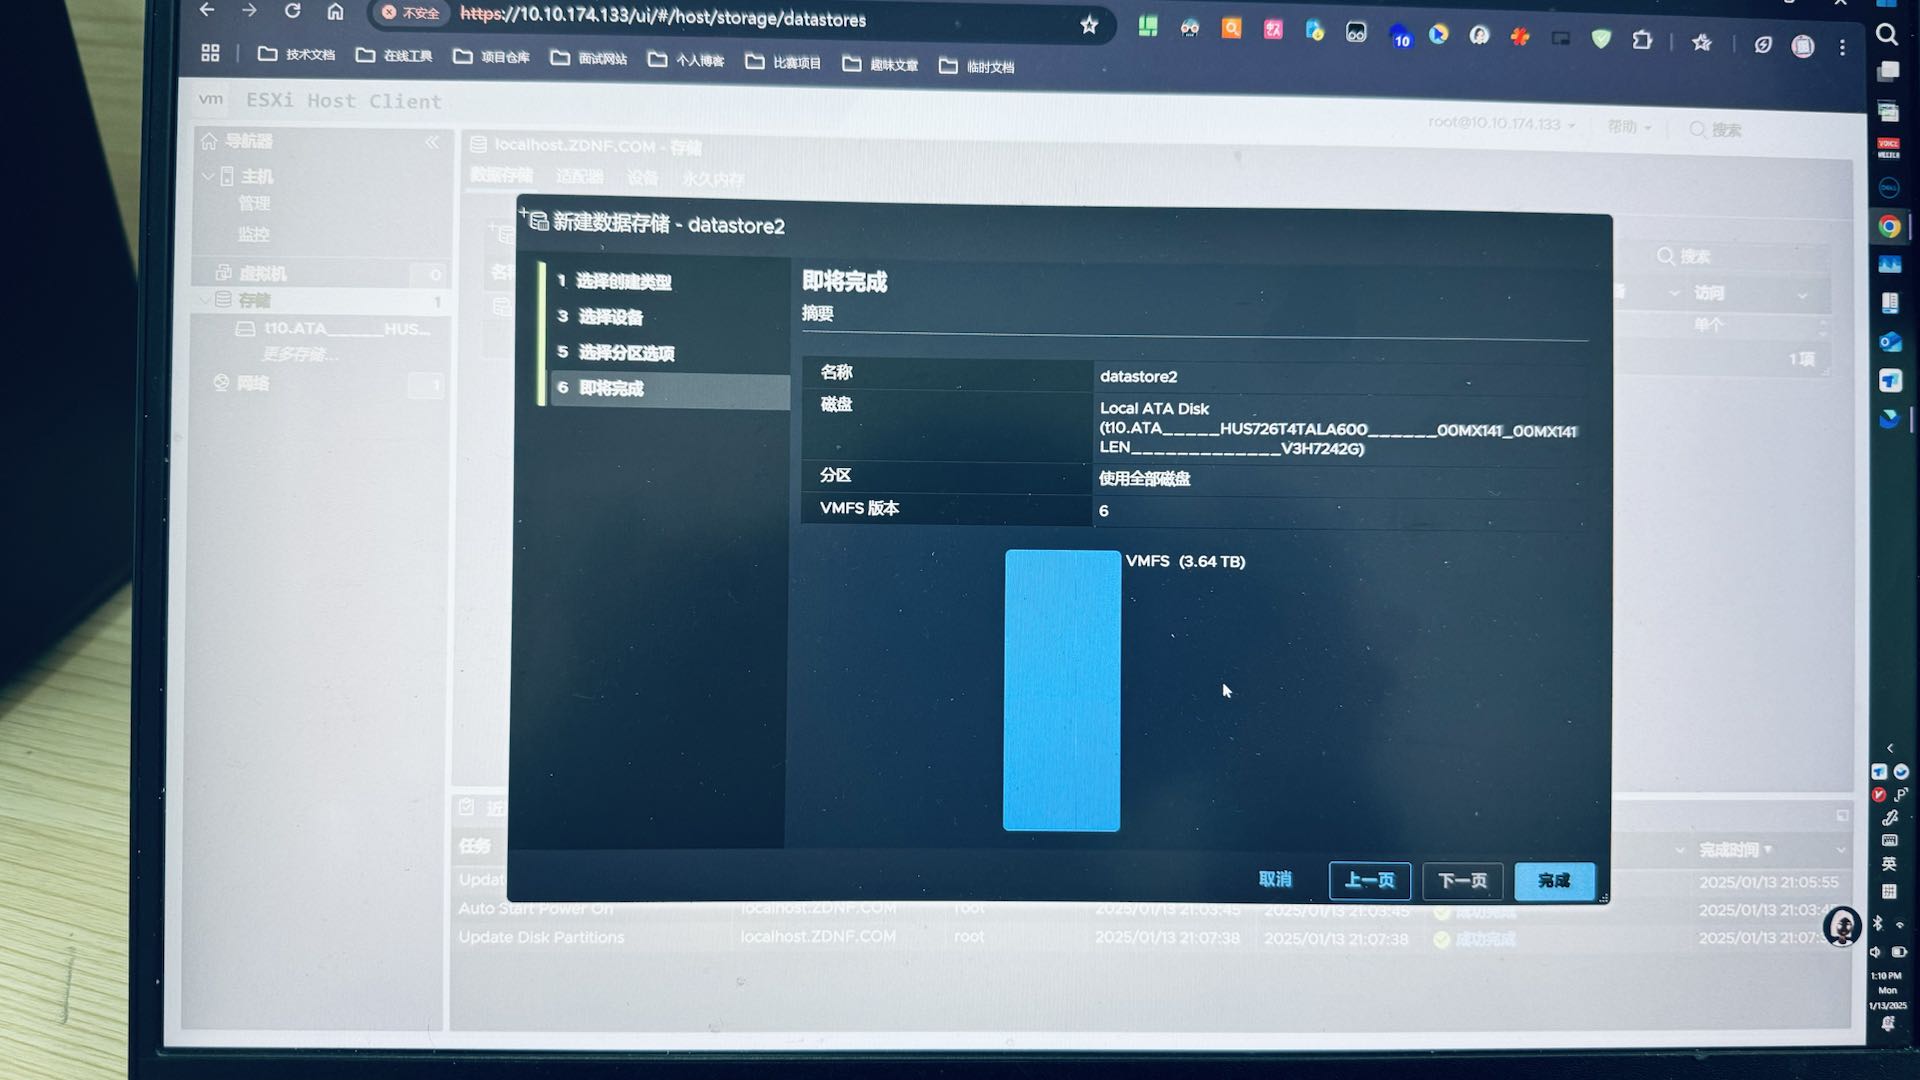Click Cancel (取消) in the dialog
The image size is (1920, 1080).
(1275, 879)
